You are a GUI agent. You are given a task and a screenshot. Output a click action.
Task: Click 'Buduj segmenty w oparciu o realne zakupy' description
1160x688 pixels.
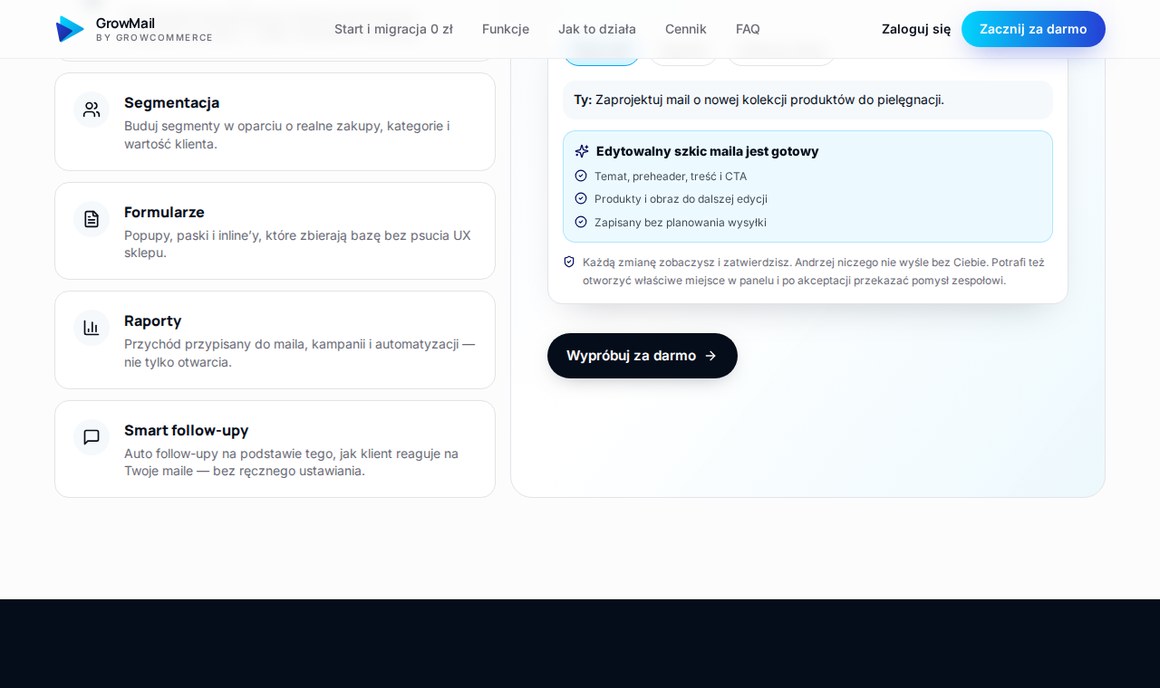point(287,135)
